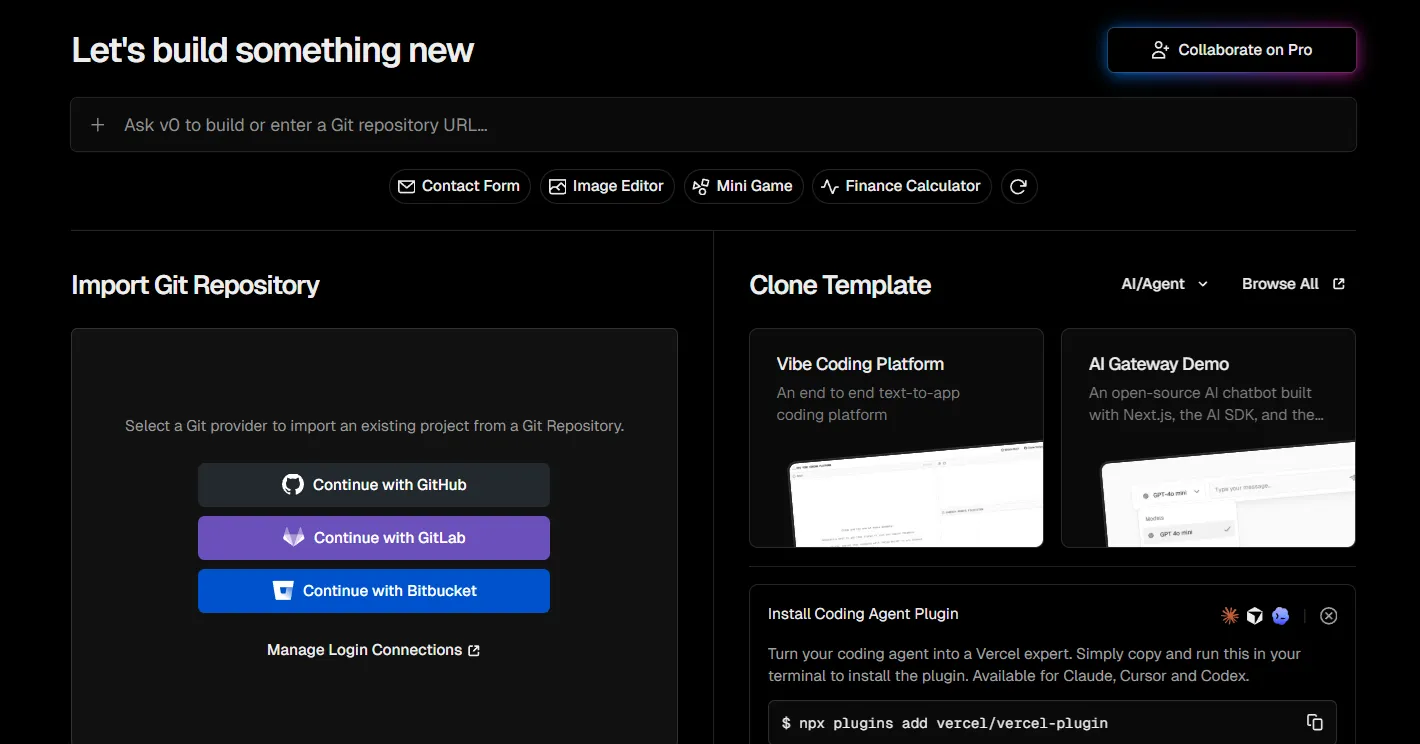Open the Vibe Coding Platform template card
Viewport: 1420px width, 744px height.
896,438
